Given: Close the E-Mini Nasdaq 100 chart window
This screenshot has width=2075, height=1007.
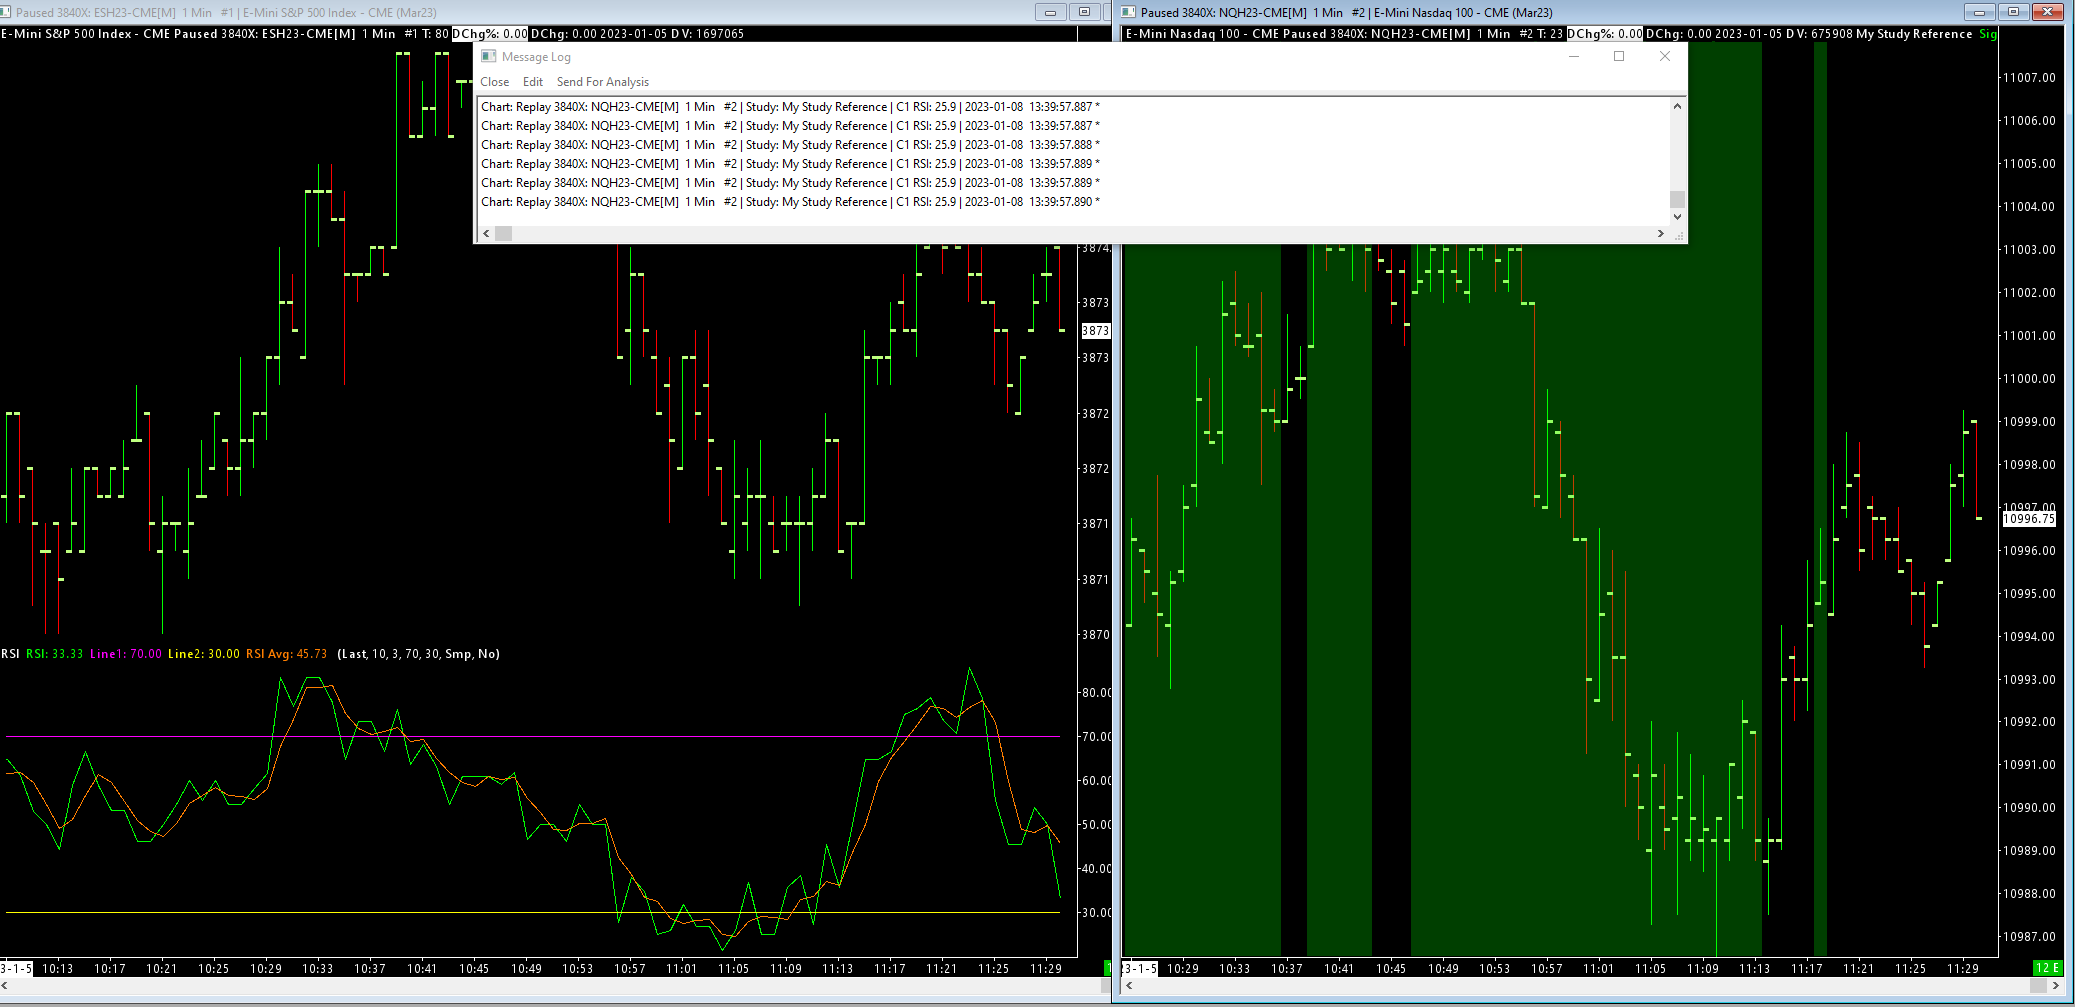Looking at the screenshot, I should click(2048, 12).
